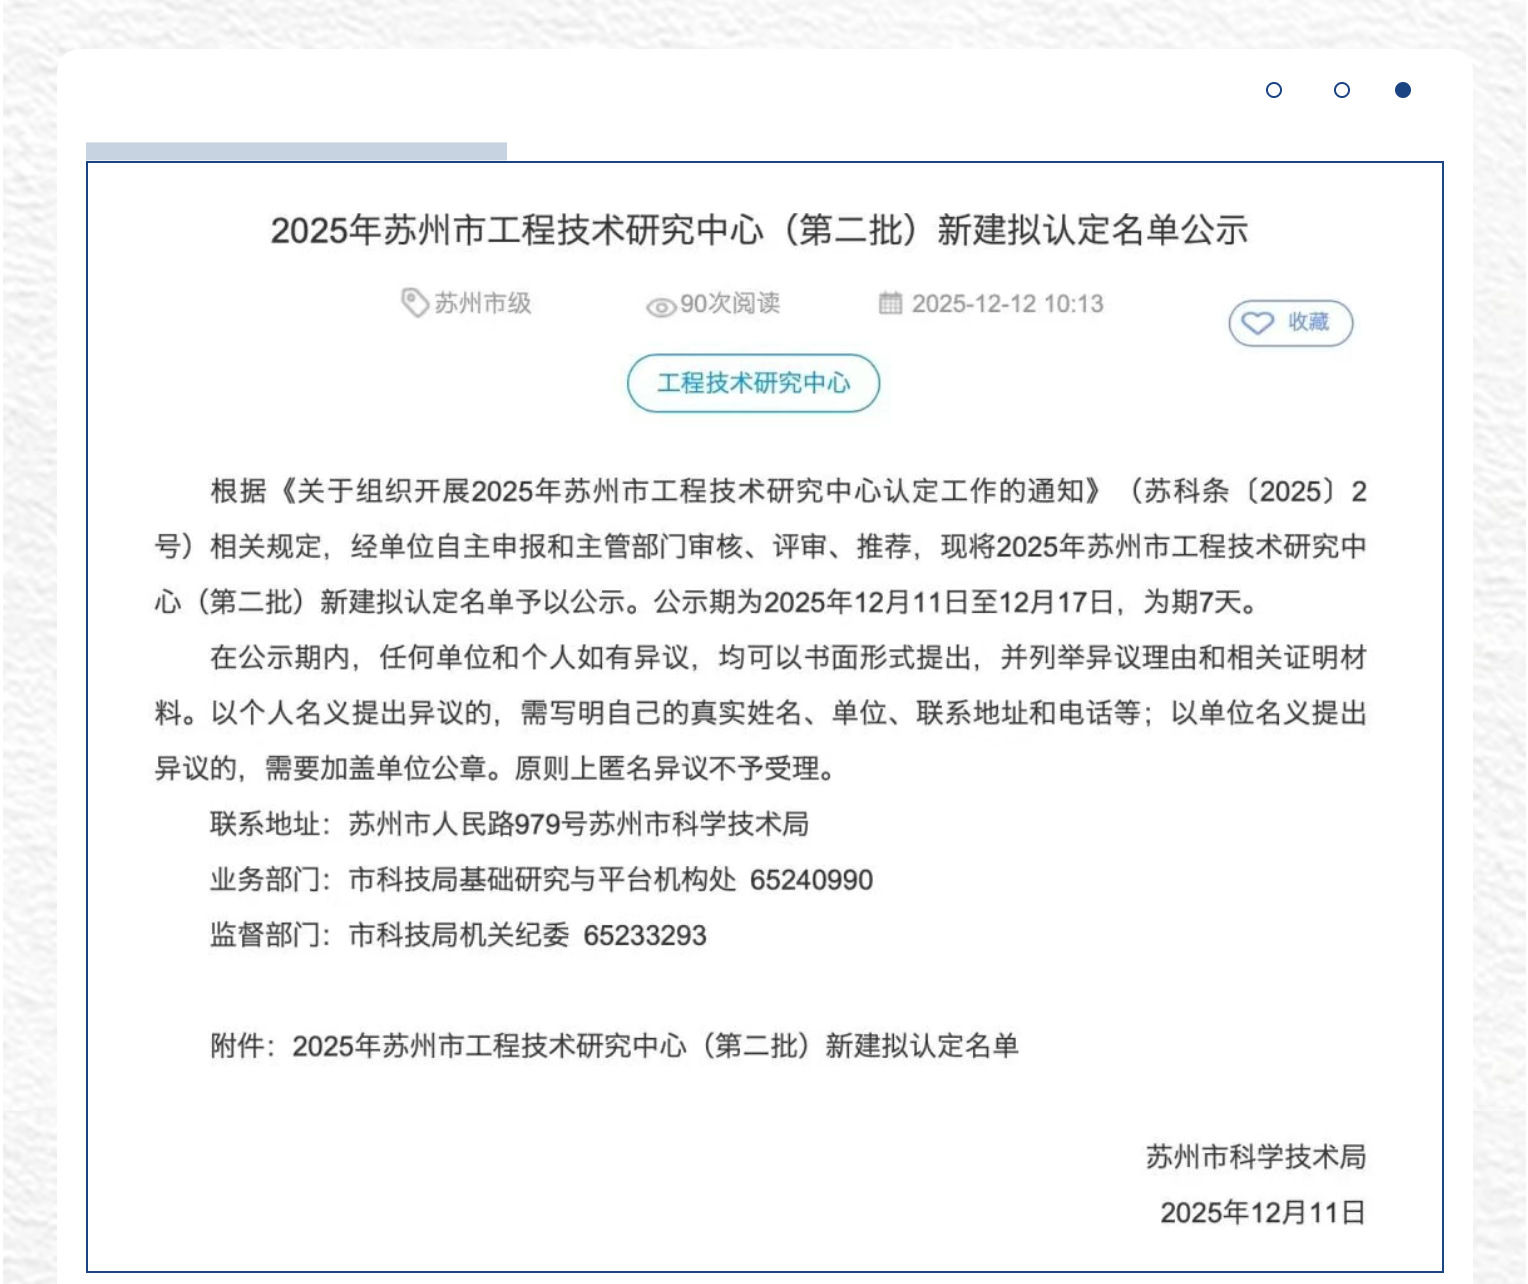Click the middle hollow carousel dot
Screen dimensions: 1528x1284
pos(1340,89)
